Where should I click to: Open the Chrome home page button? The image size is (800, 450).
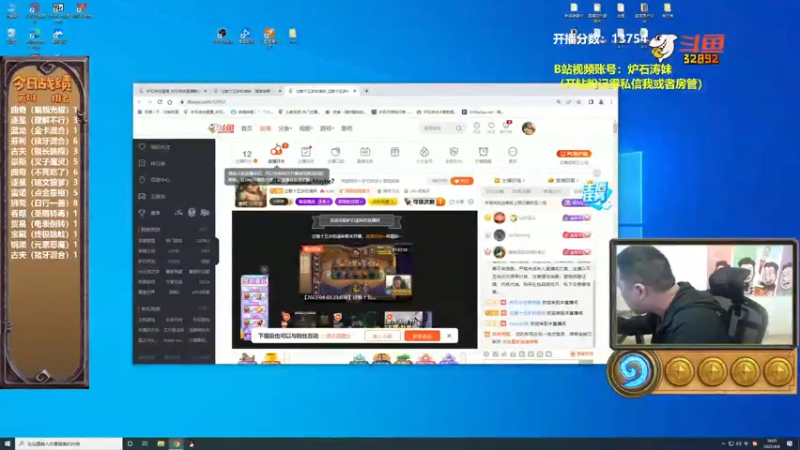click(x=170, y=102)
